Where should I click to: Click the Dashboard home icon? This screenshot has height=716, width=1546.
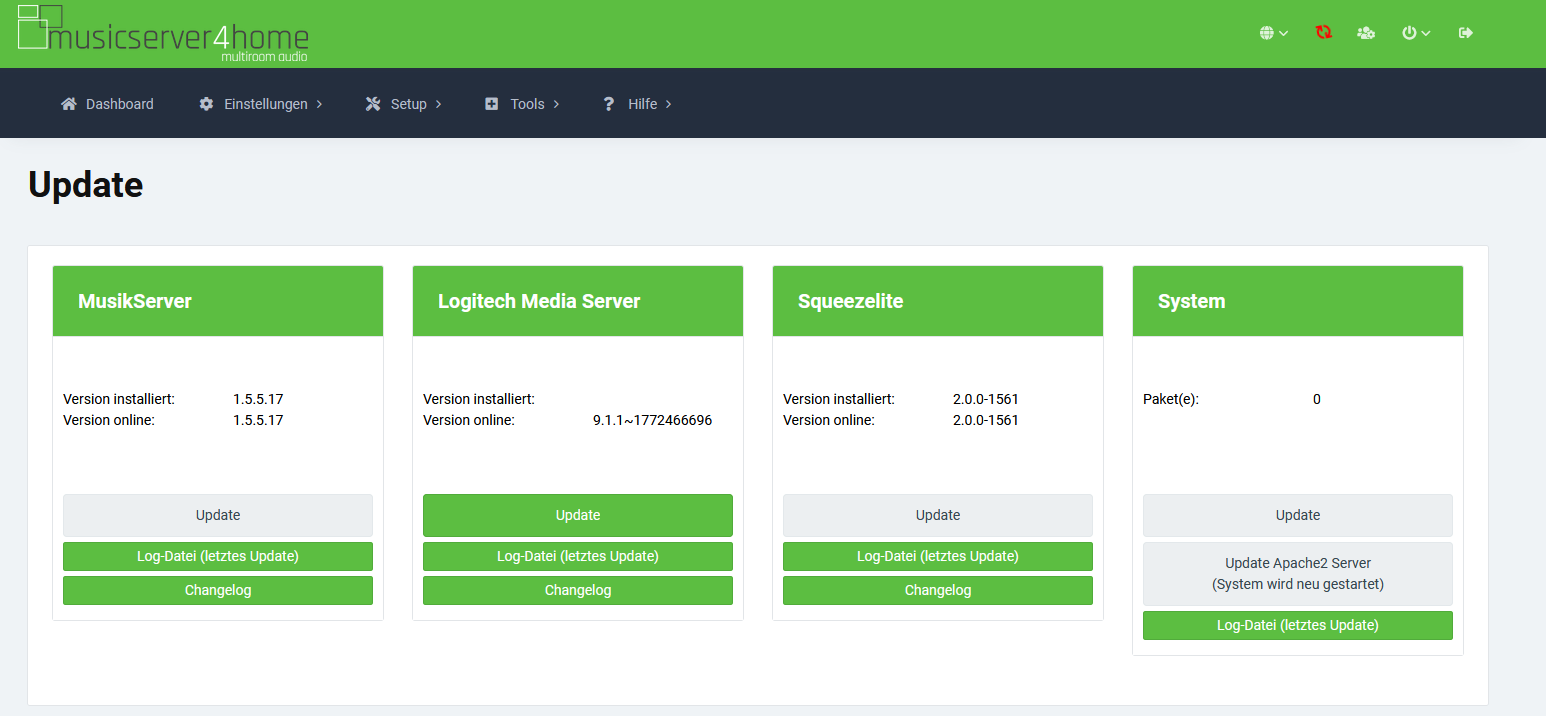[69, 104]
